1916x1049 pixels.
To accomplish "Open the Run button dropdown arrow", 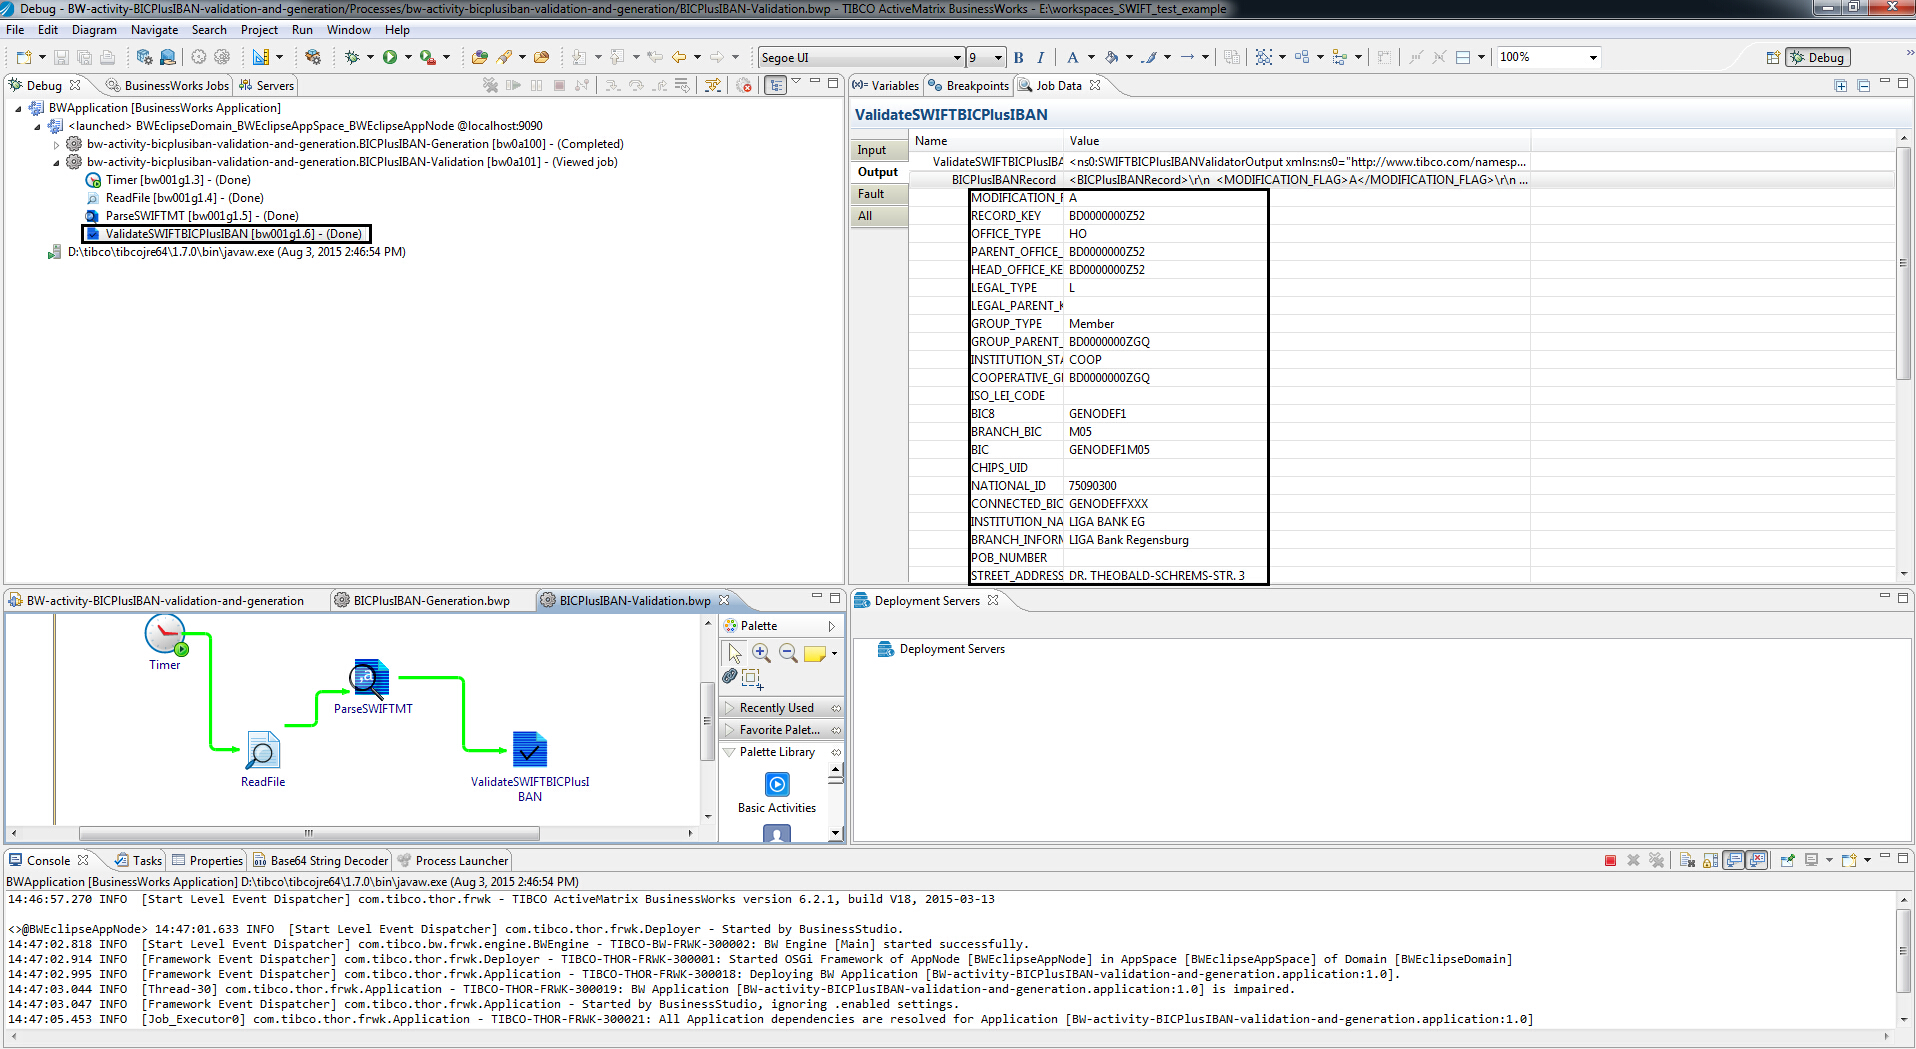I will [x=408, y=57].
